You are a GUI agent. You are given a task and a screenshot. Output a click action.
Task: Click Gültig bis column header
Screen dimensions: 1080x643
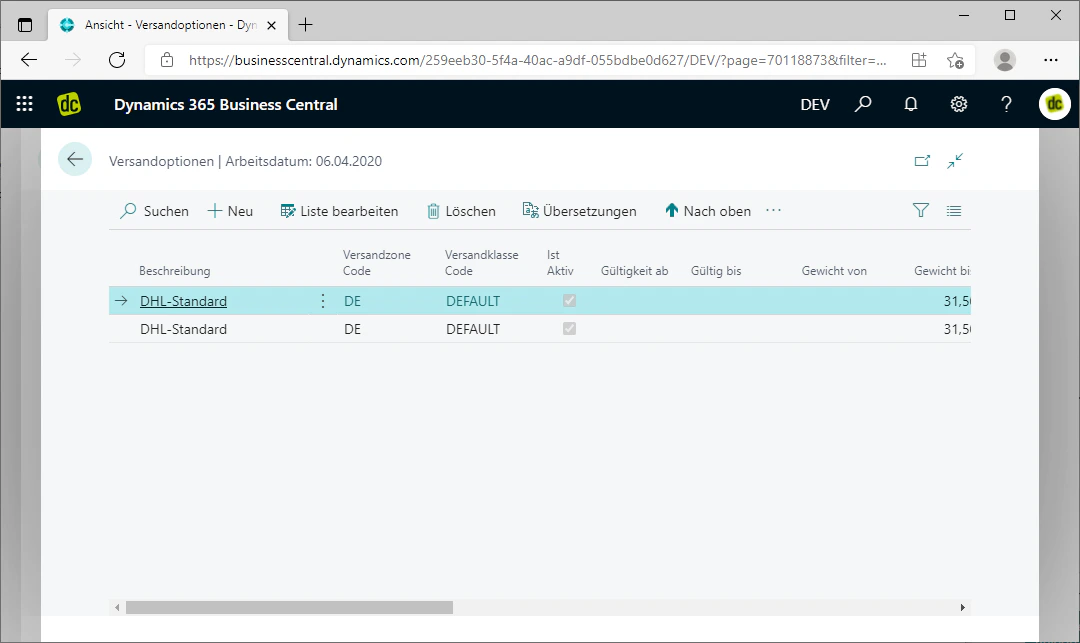coord(716,271)
